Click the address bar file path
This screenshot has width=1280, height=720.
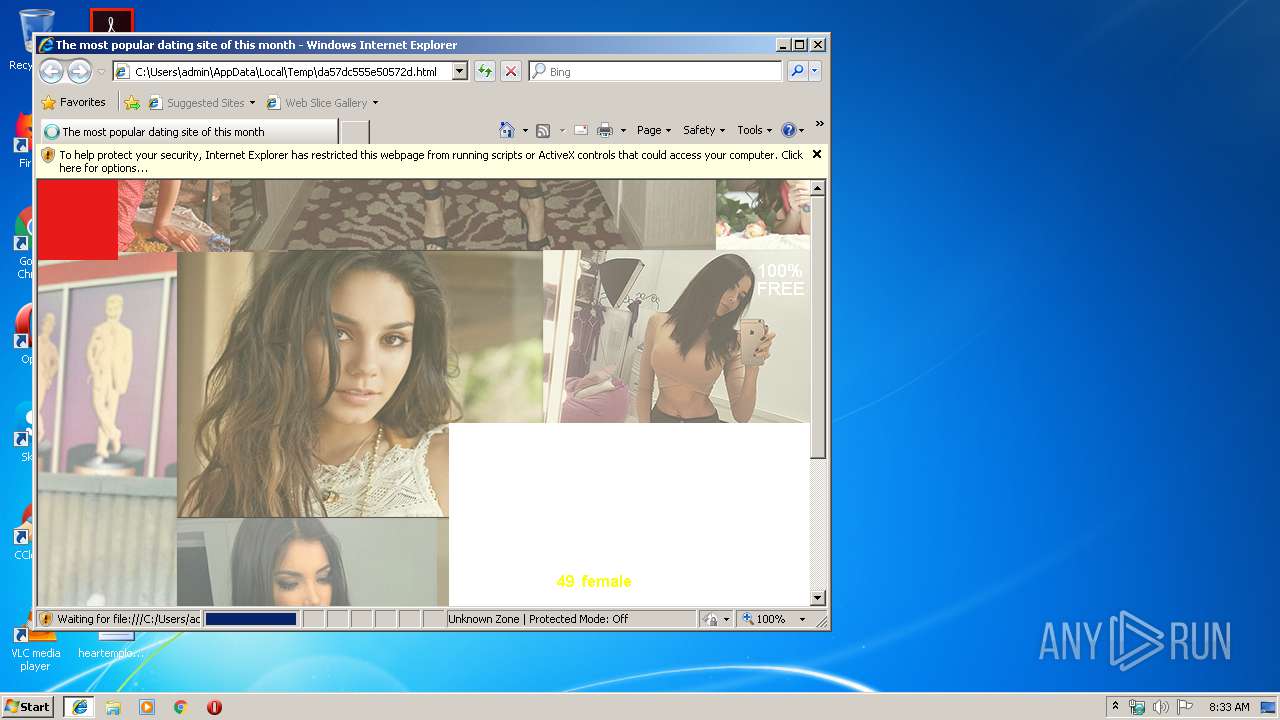[286, 72]
